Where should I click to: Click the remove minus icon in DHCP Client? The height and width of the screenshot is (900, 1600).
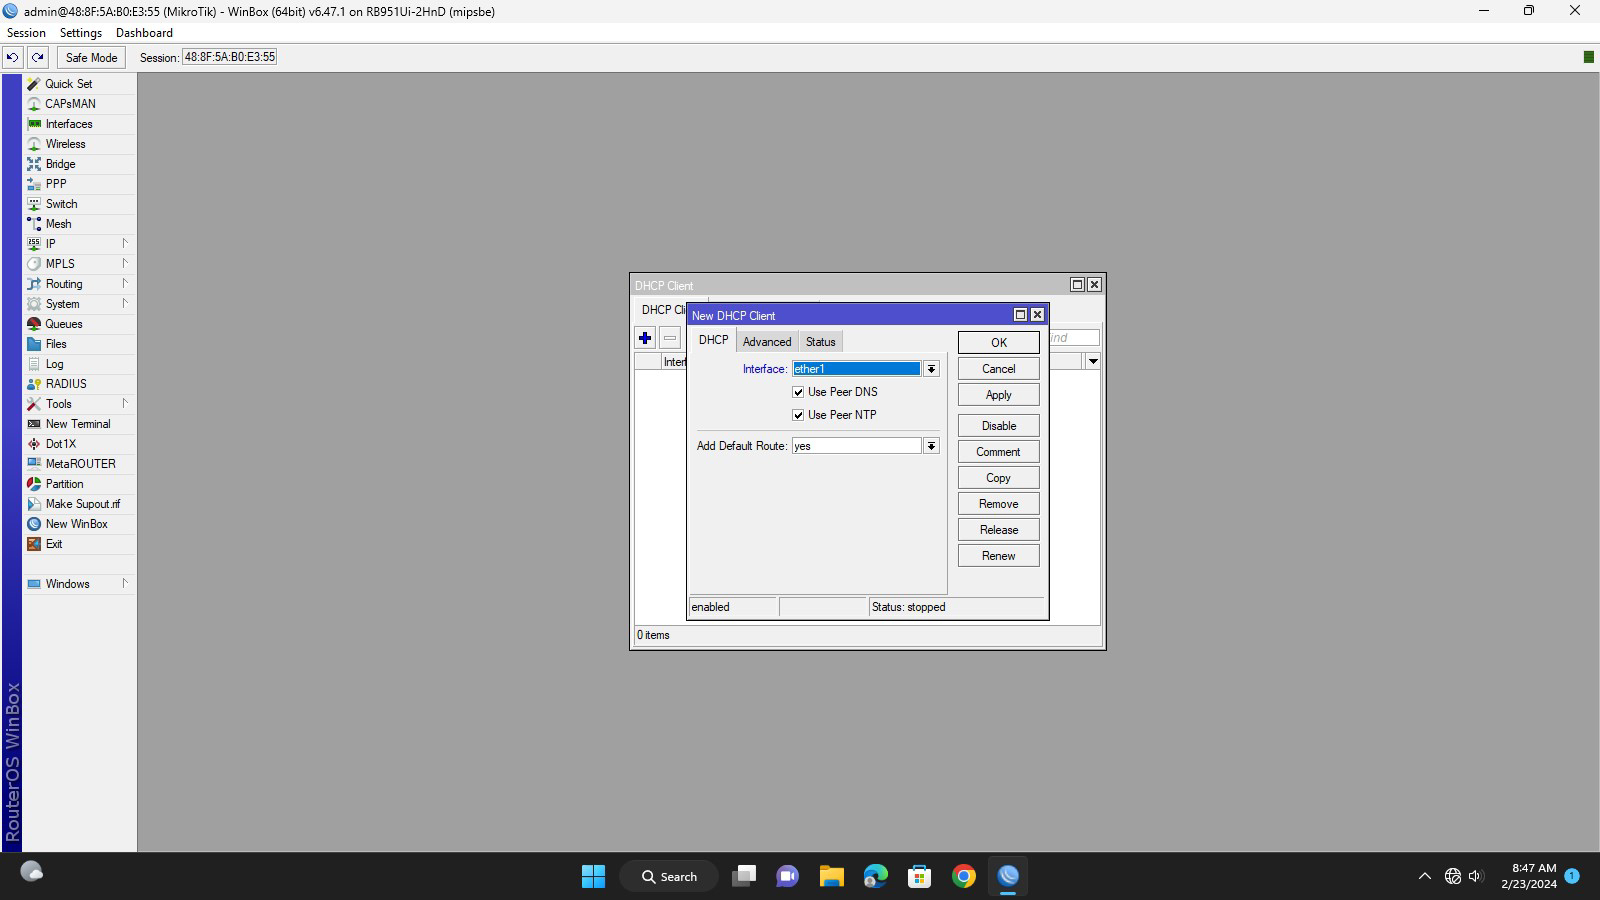coord(670,338)
